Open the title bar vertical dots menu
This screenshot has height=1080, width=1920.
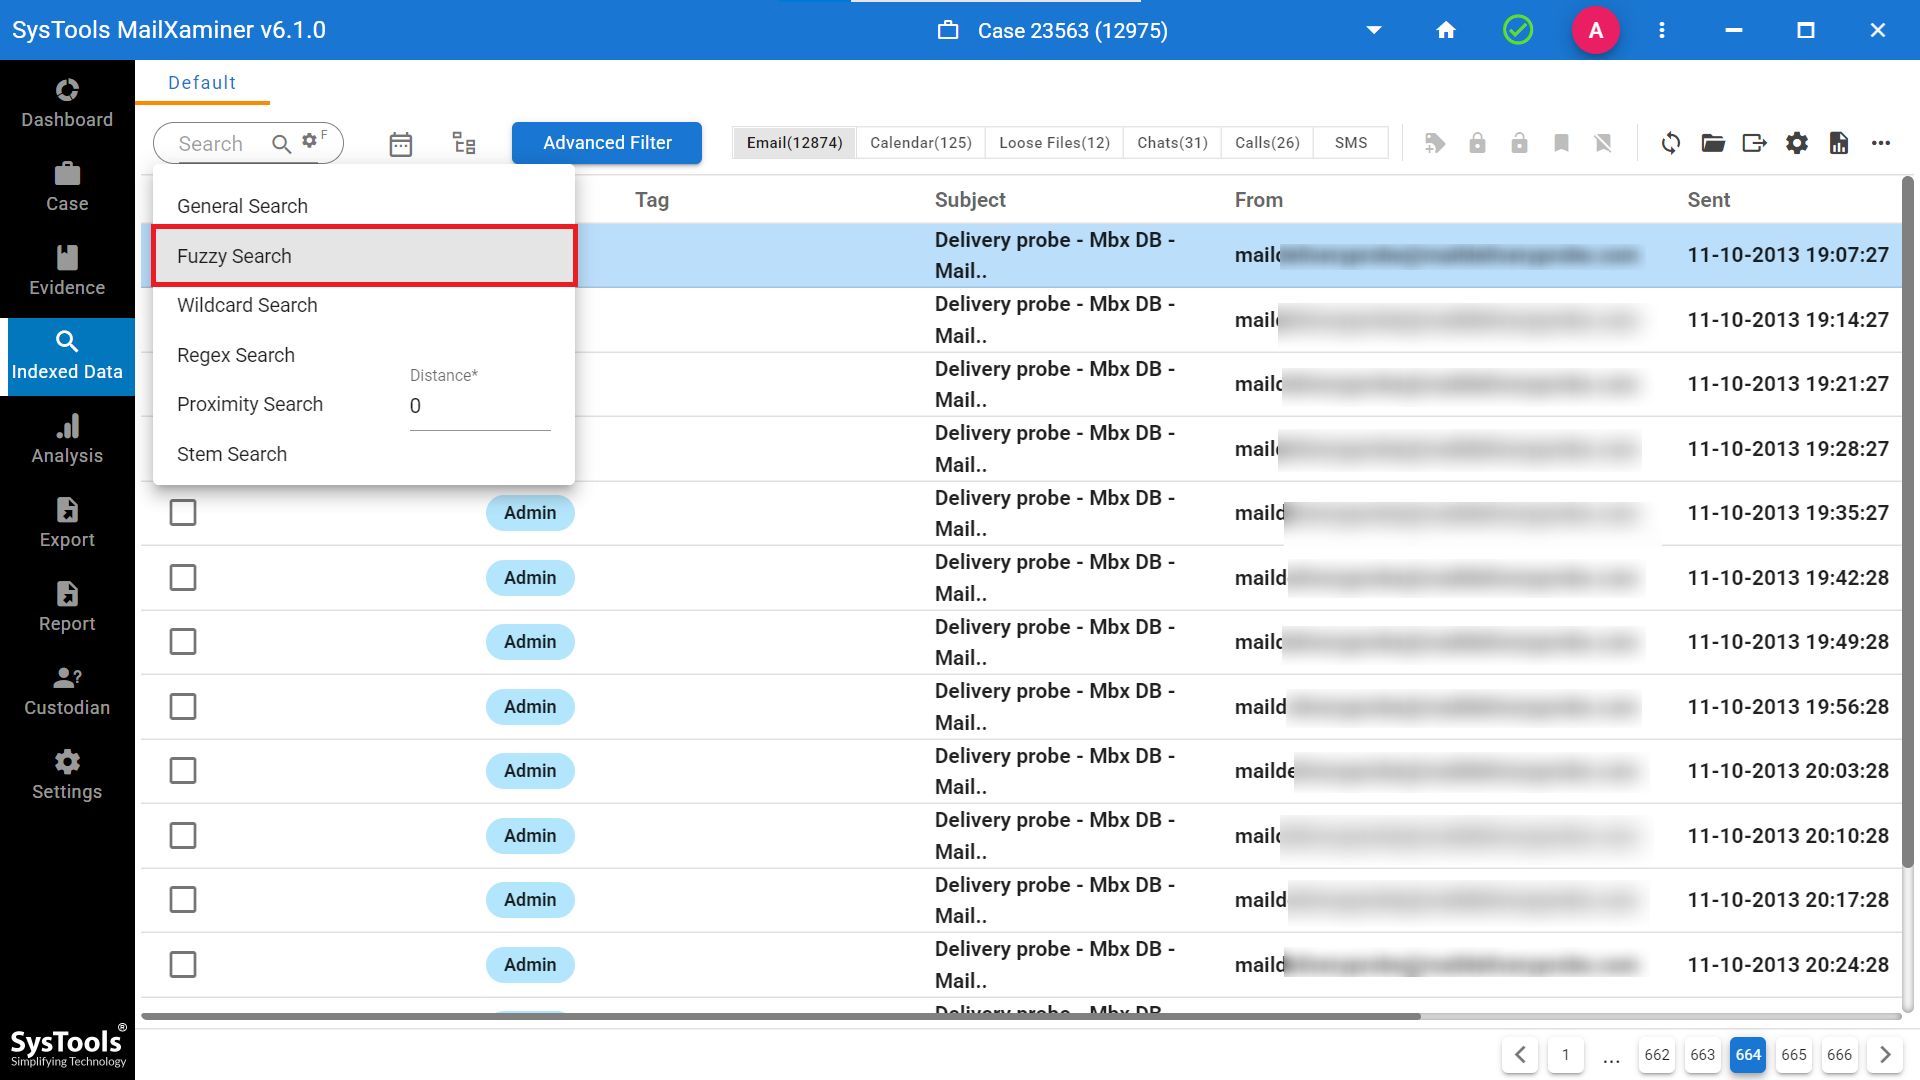[1662, 30]
